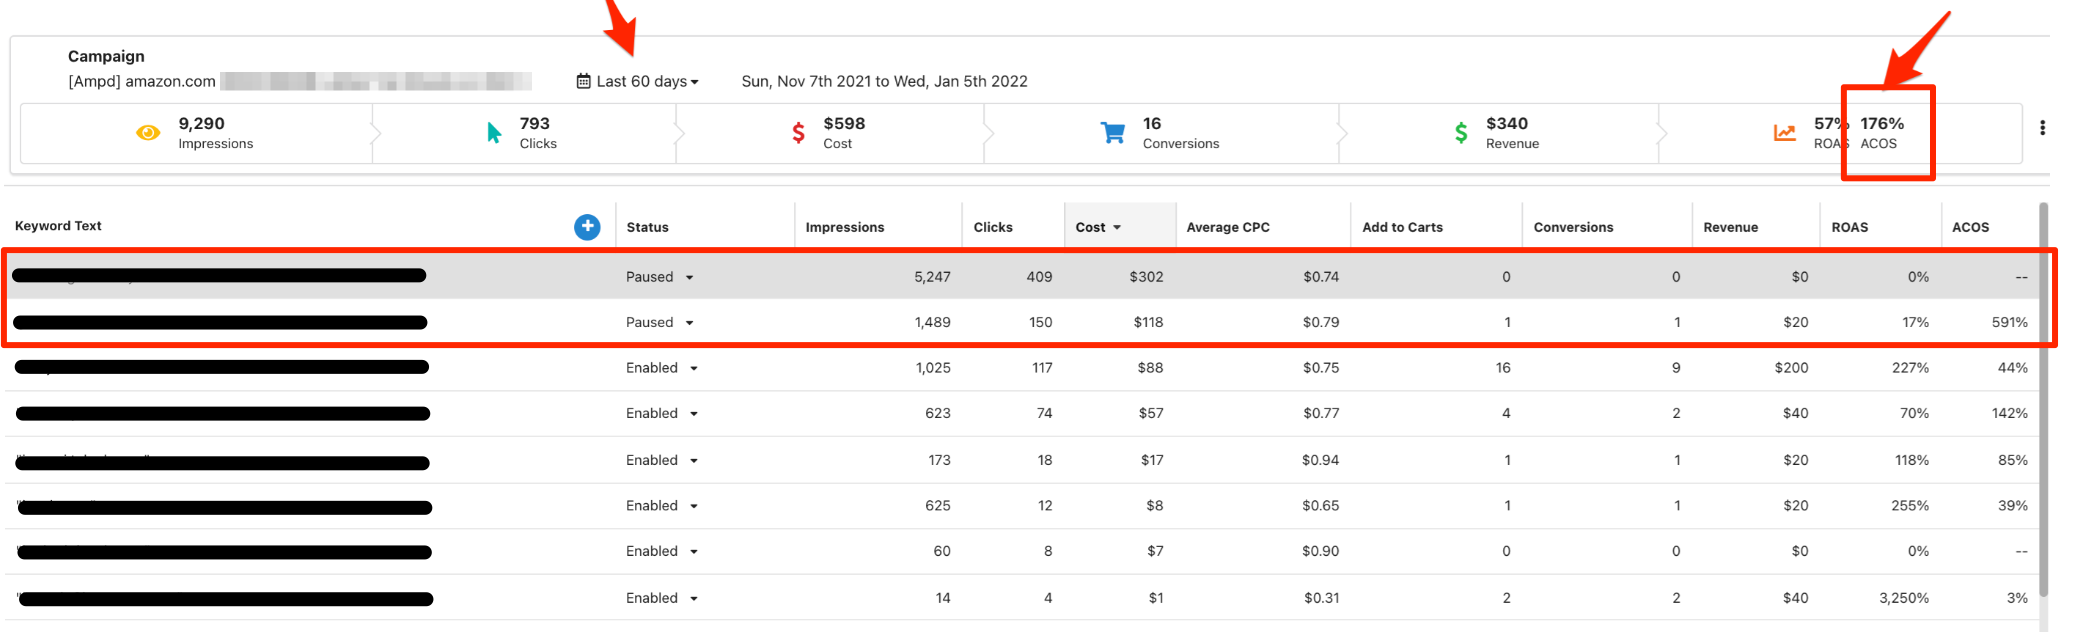2100x632 pixels.
Task: Click the $200 revenue cell
Action: point(1791,368)
